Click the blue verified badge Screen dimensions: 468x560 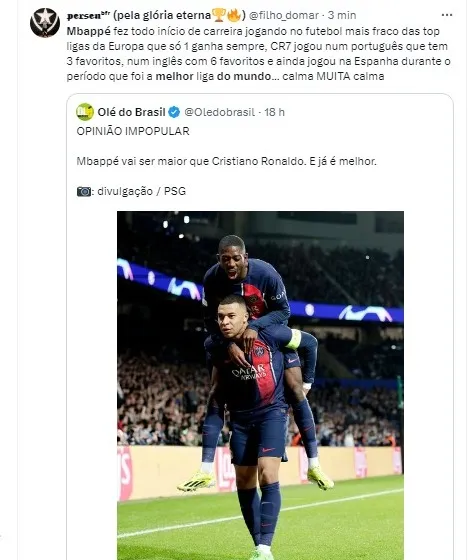click(x=174, y=112)
